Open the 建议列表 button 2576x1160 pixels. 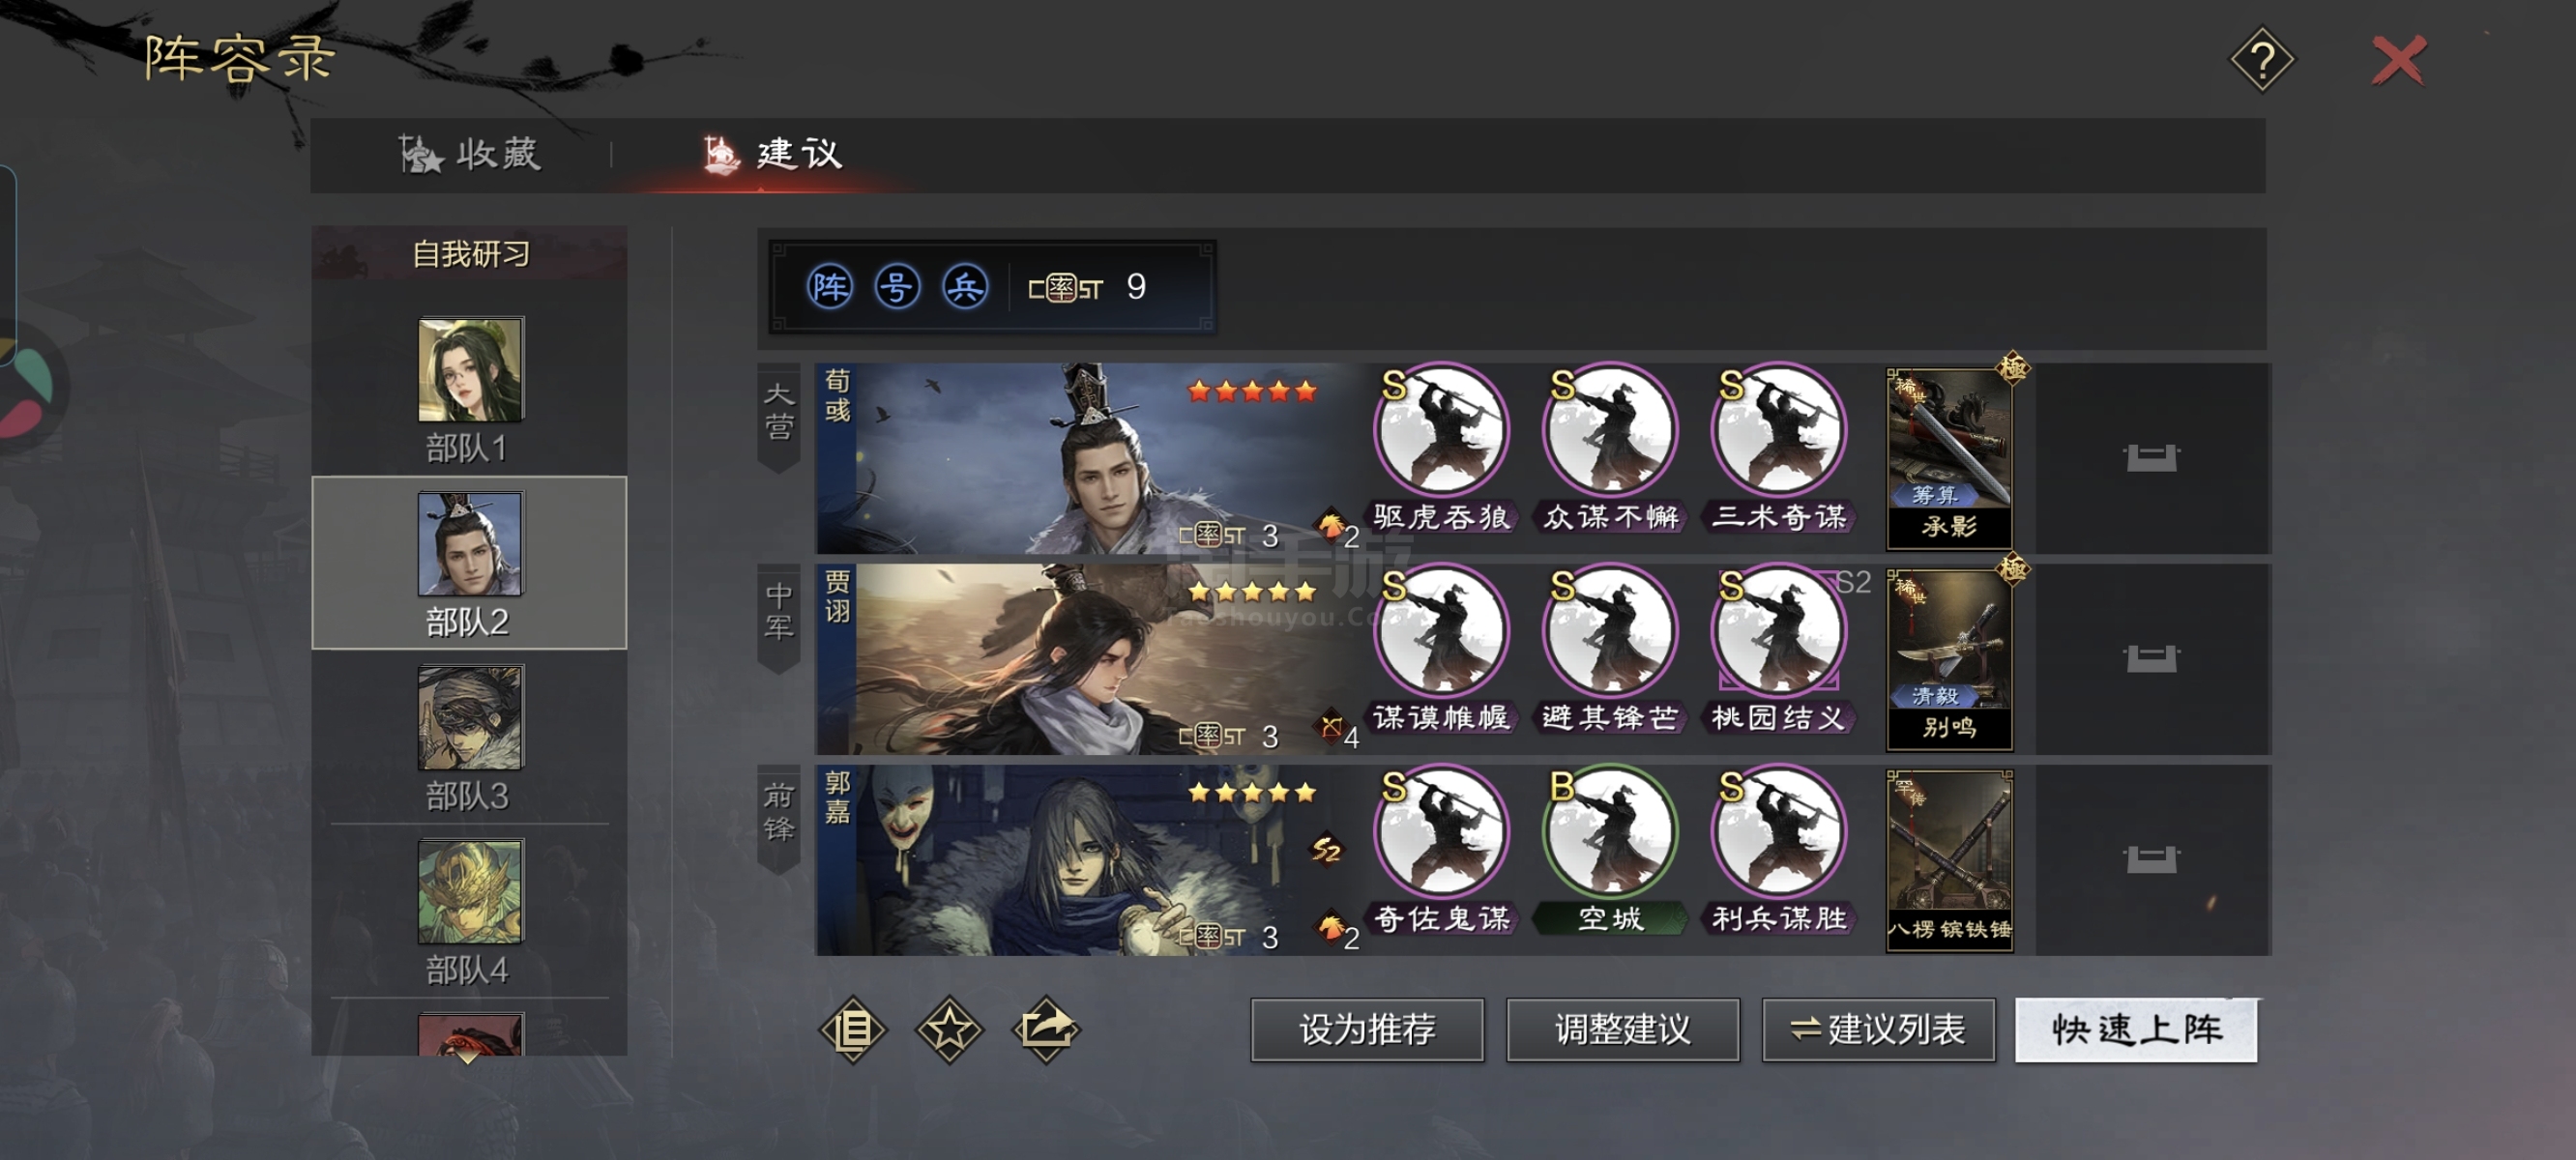(x=1878, y=1030)
